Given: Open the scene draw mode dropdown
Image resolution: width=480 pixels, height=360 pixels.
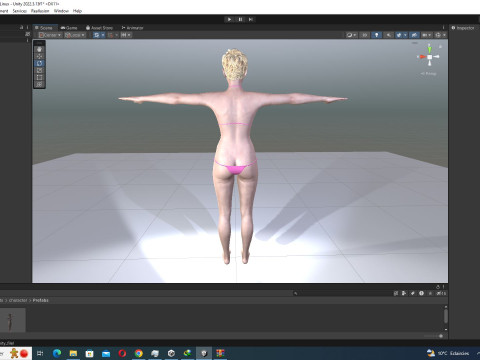Looking at the screenshot, I should [351, 35].
